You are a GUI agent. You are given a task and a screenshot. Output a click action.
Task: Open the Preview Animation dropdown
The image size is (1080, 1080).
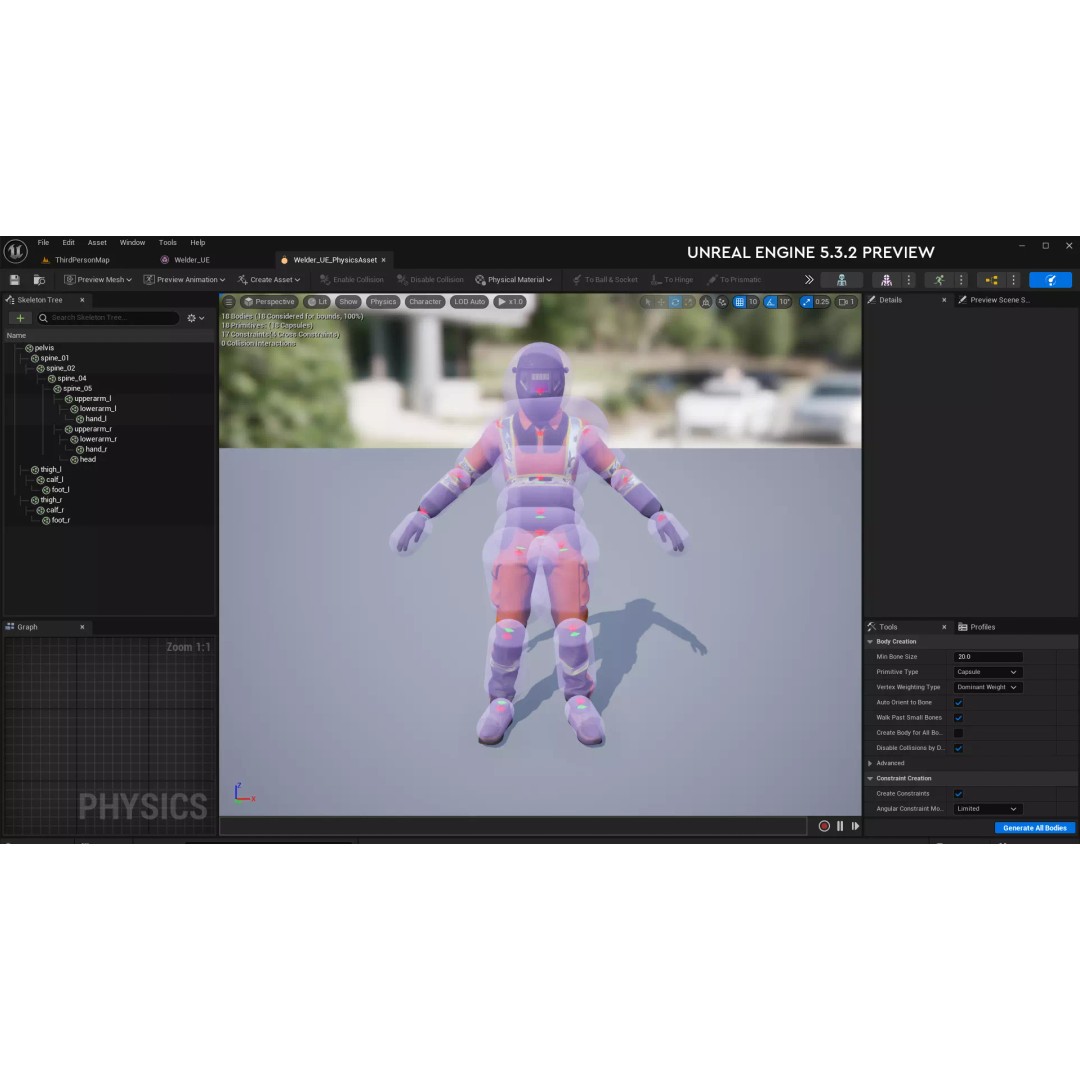point(184,280)
